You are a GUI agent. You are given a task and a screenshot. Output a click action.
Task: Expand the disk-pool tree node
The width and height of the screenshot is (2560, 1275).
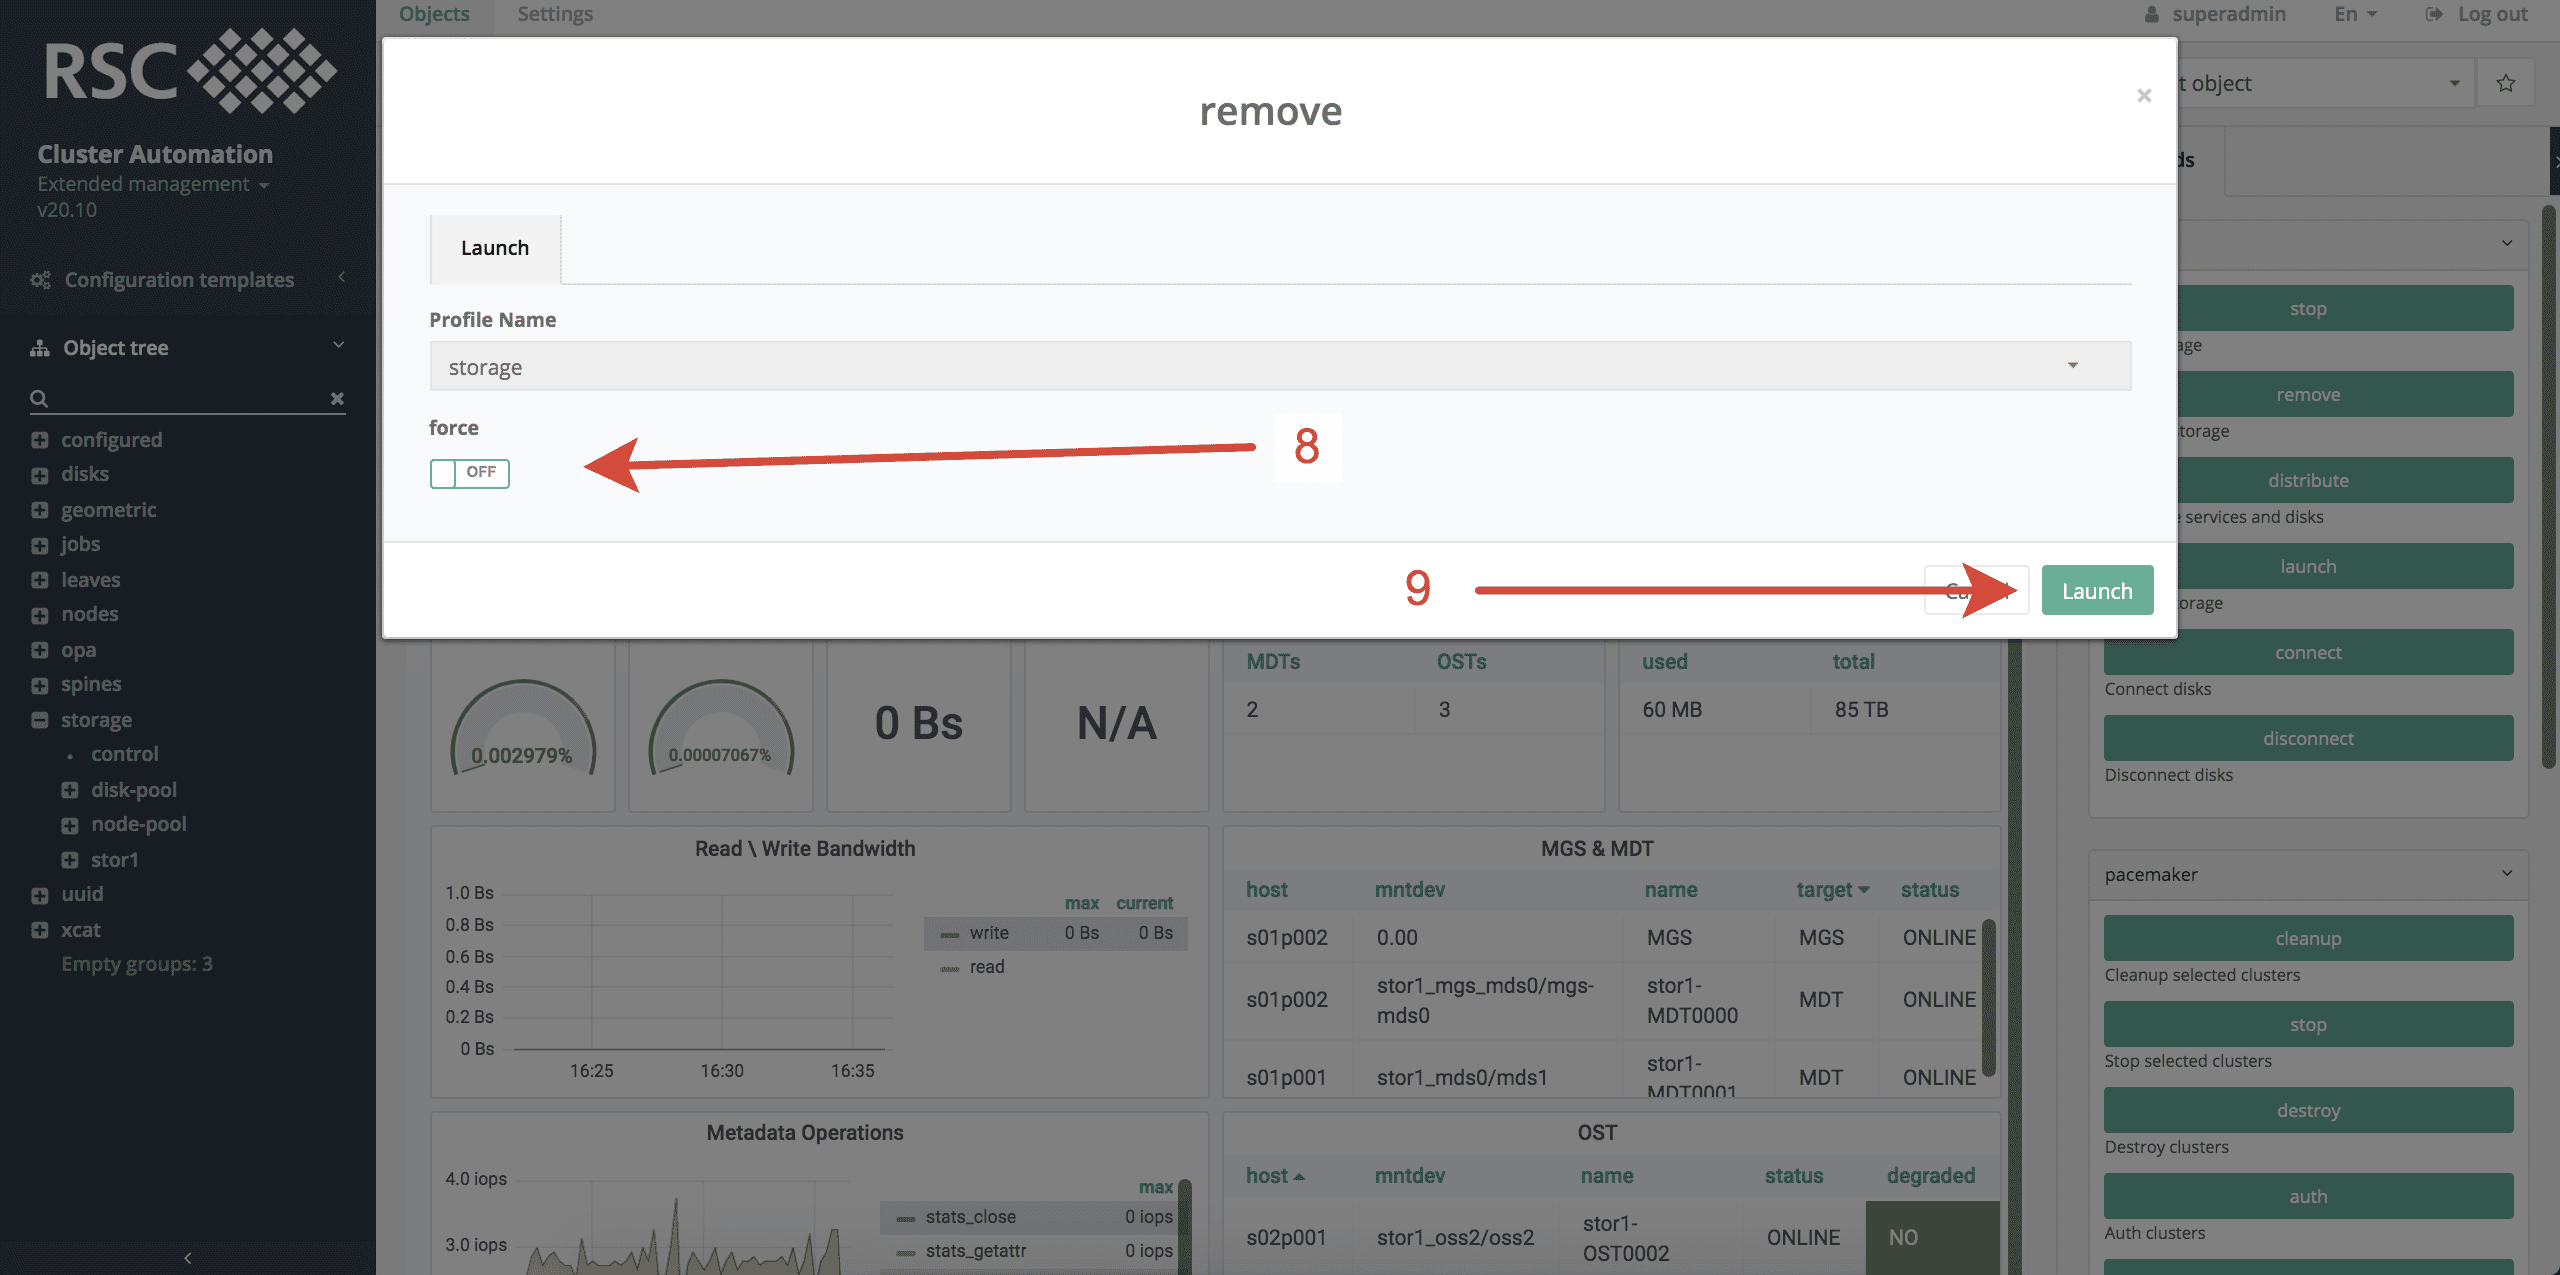[70, 790]
